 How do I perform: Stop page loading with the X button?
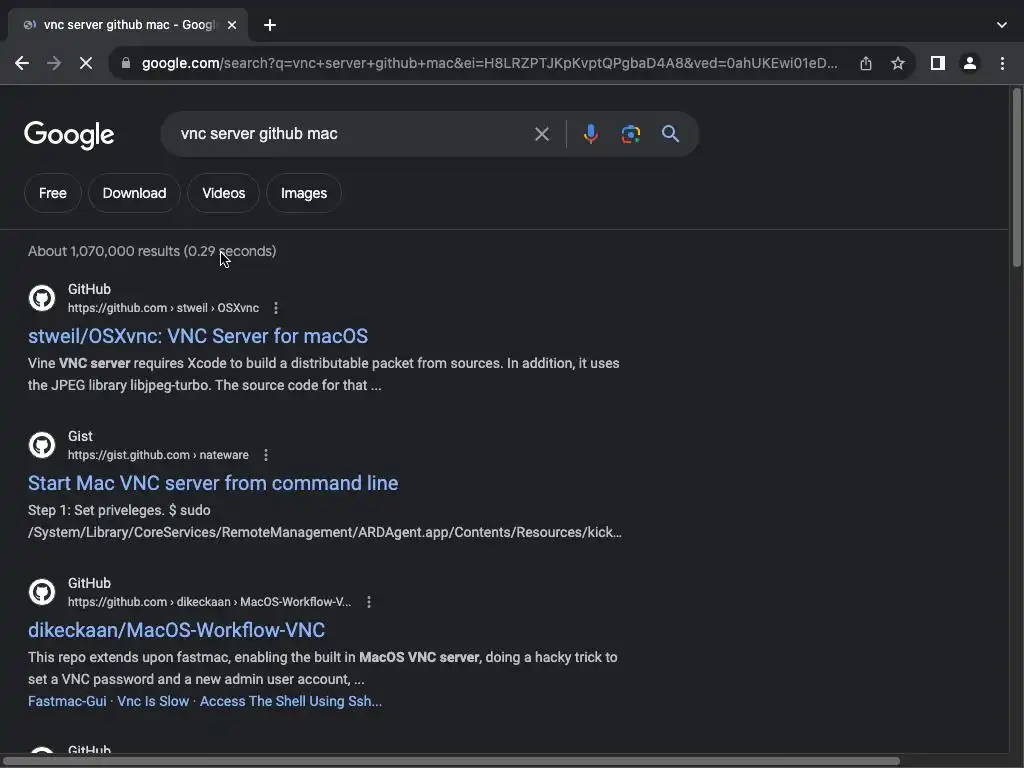click(x=86, y=63)
